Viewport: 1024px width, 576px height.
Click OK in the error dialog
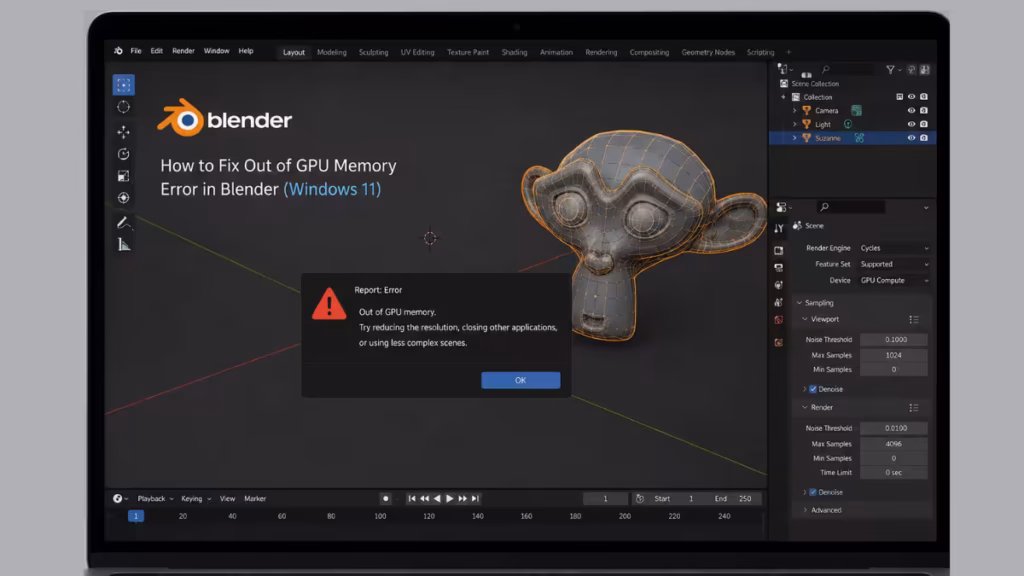(520, 380)
